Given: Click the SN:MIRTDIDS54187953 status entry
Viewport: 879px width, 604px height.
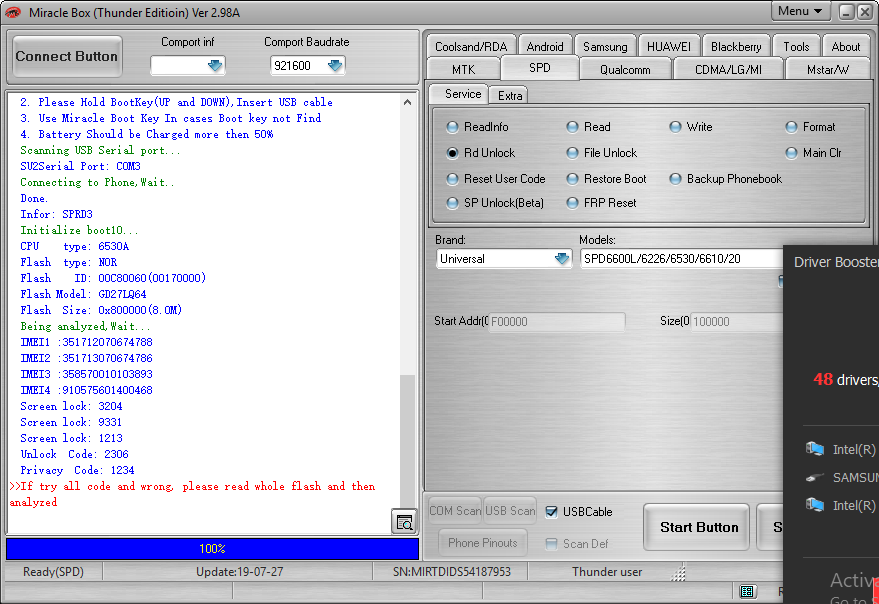Looking at the screenshot, I should coord(451,572).
